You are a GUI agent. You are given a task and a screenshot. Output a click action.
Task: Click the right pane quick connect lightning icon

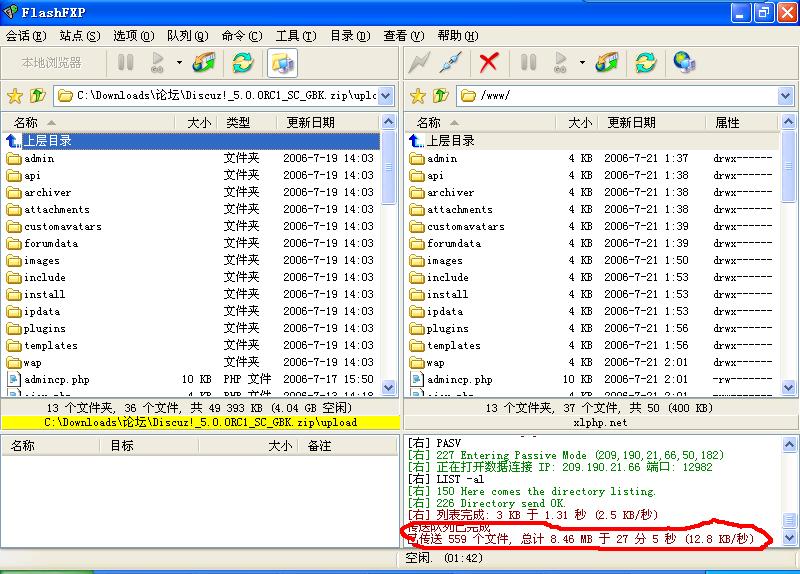pyautogui.click(x=419, y=63)
